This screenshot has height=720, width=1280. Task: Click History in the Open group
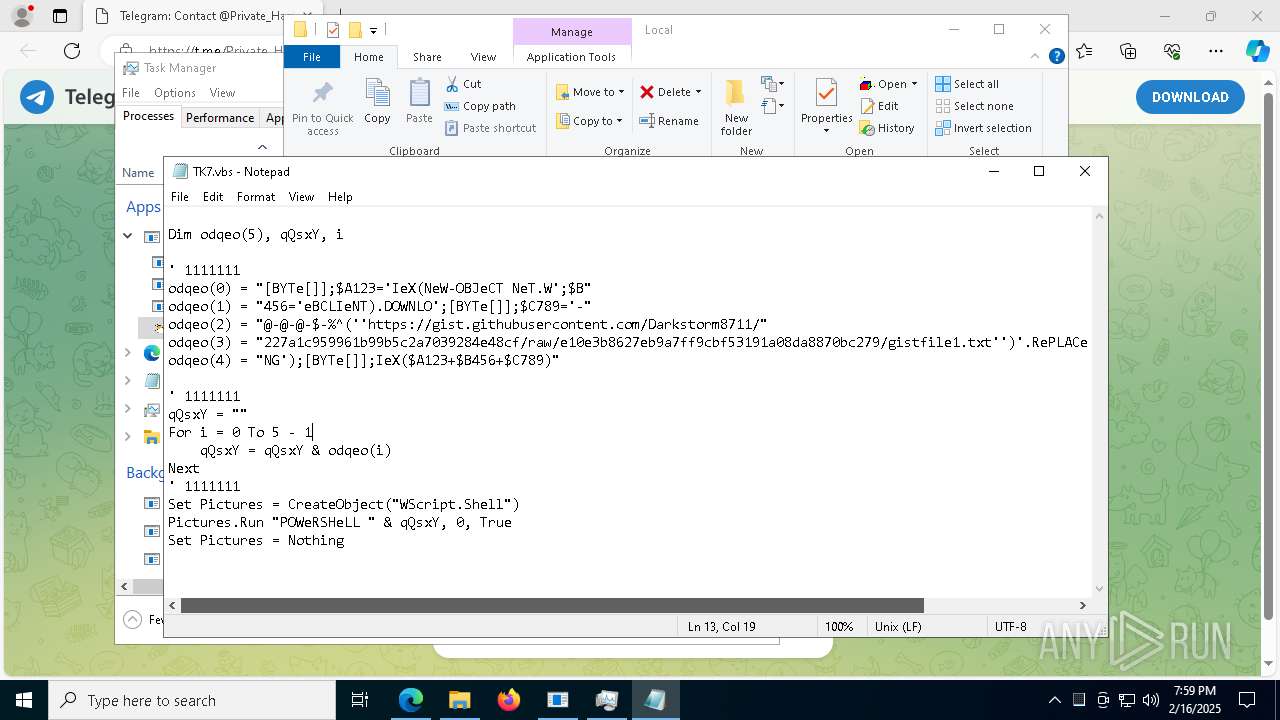887,128
